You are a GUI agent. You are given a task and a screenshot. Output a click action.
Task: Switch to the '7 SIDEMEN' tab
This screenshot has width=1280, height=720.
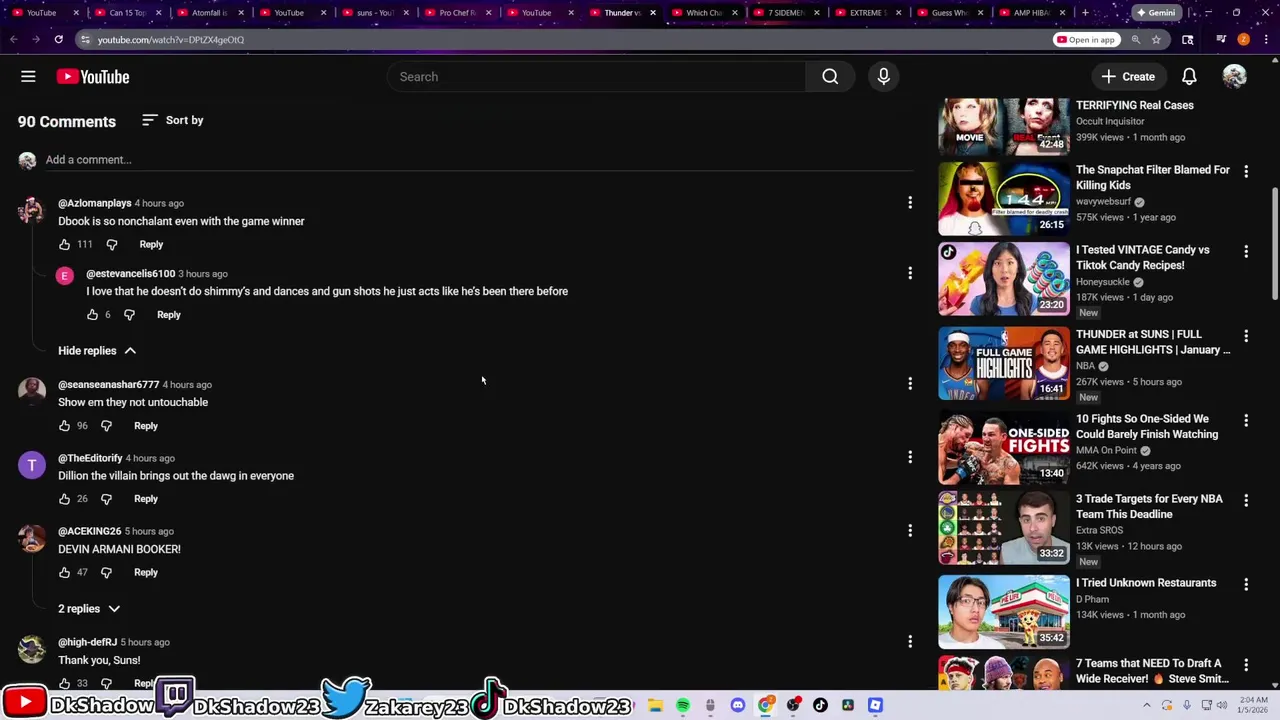786,13
